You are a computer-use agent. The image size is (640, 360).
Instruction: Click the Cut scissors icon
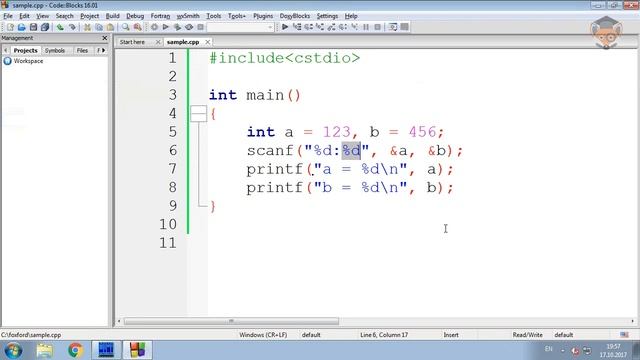tap(87, 27)
